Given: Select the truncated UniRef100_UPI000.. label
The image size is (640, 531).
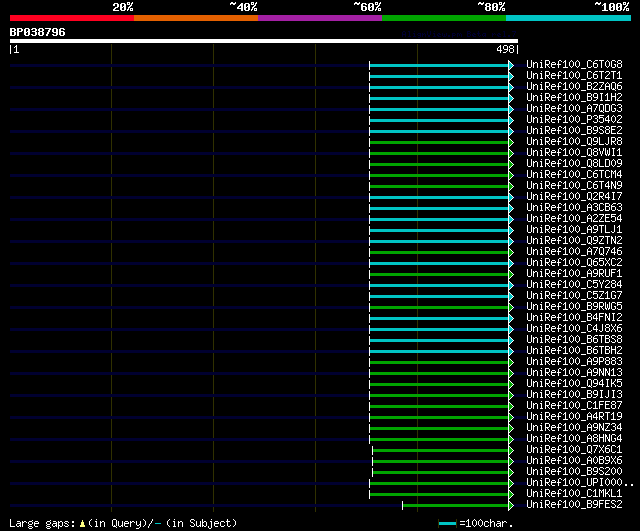Looking at the screenshot, I should [580, 483].
